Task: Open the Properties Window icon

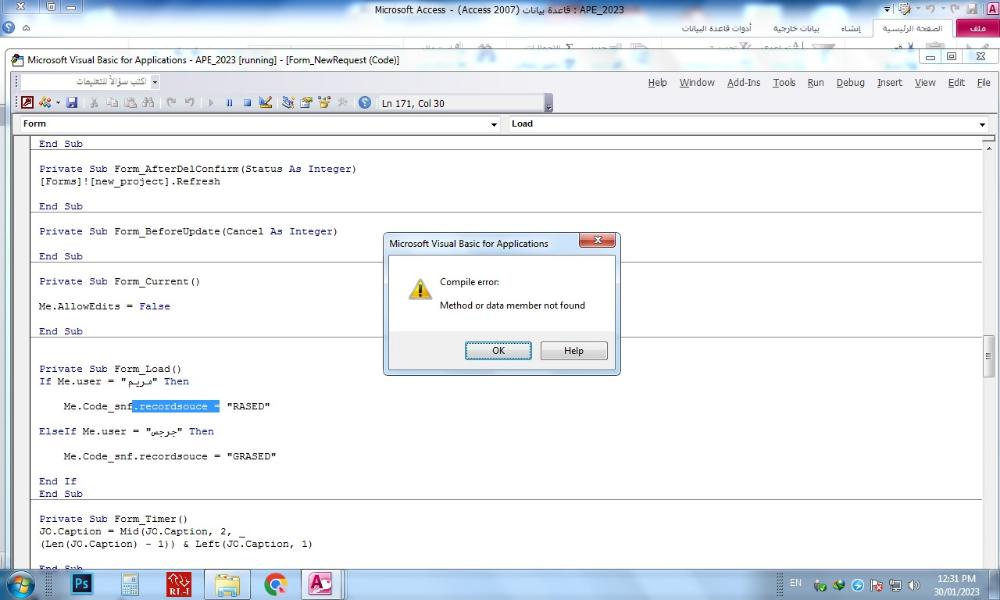Action: pos(306,103)
